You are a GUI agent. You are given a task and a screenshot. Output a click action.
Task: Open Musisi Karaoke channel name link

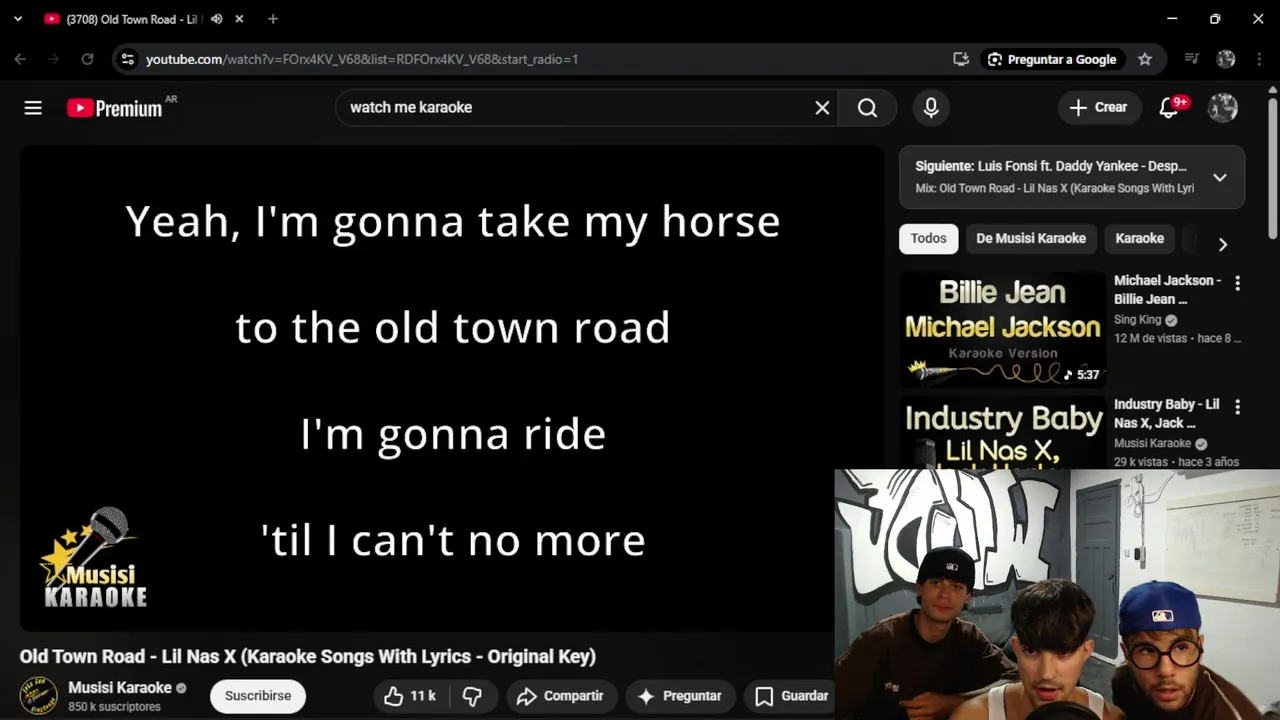pyautogui.click(x=120, y=688)
